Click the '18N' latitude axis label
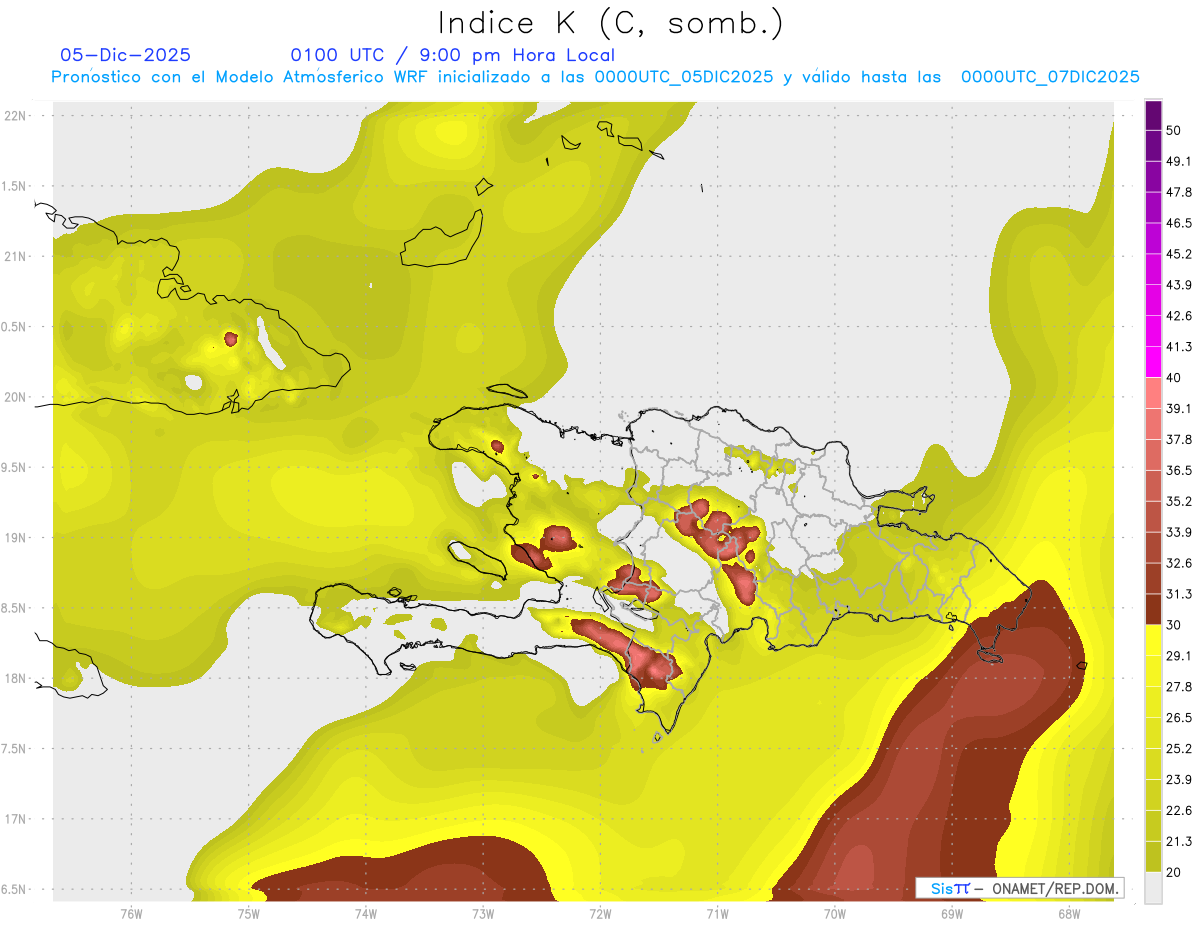 (16, 678)
